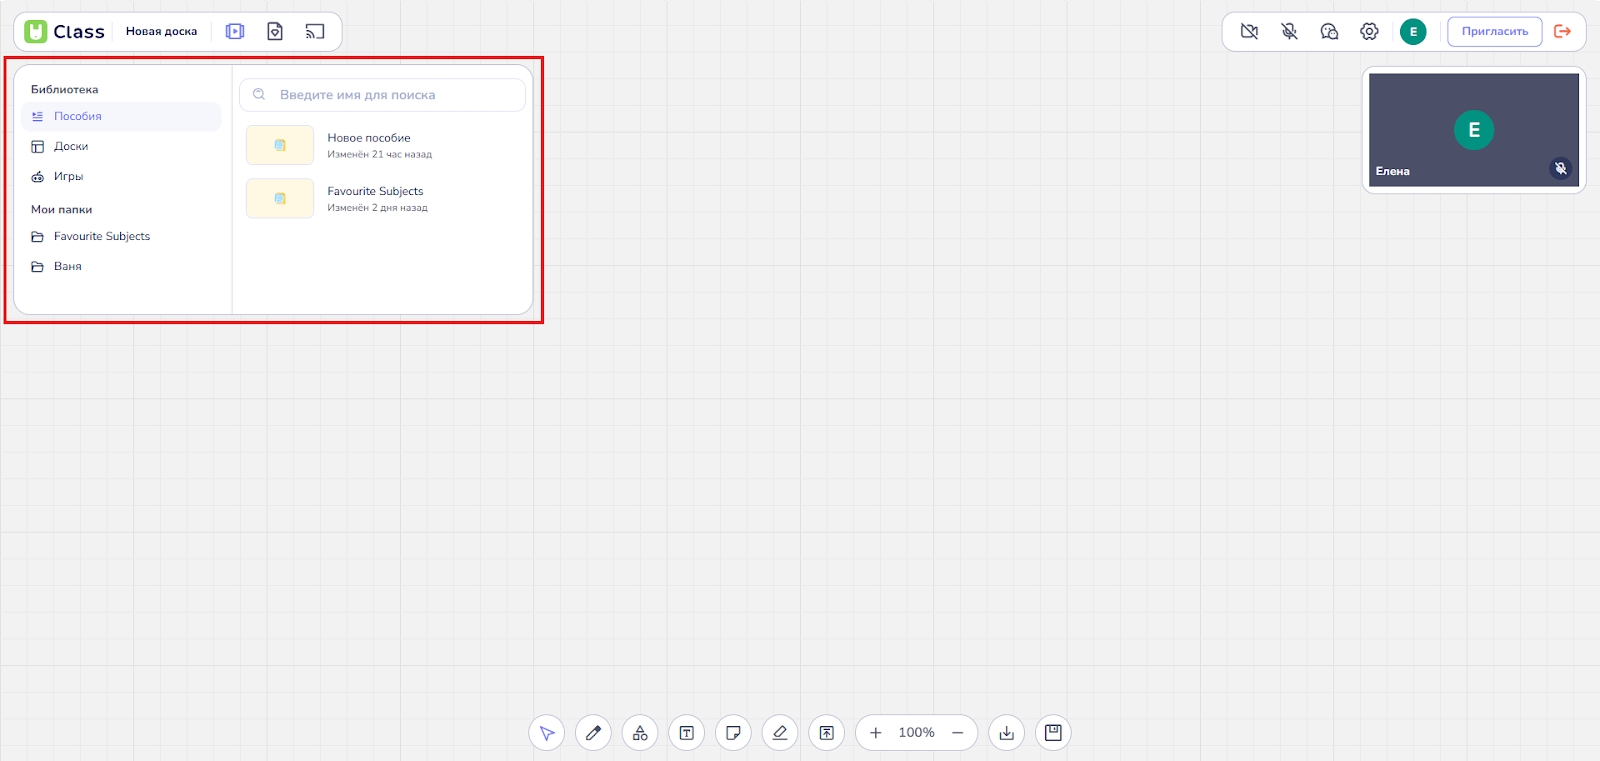Start screen casting from top bar
This screenshot has height=761, width=1600.
[315, 32]
